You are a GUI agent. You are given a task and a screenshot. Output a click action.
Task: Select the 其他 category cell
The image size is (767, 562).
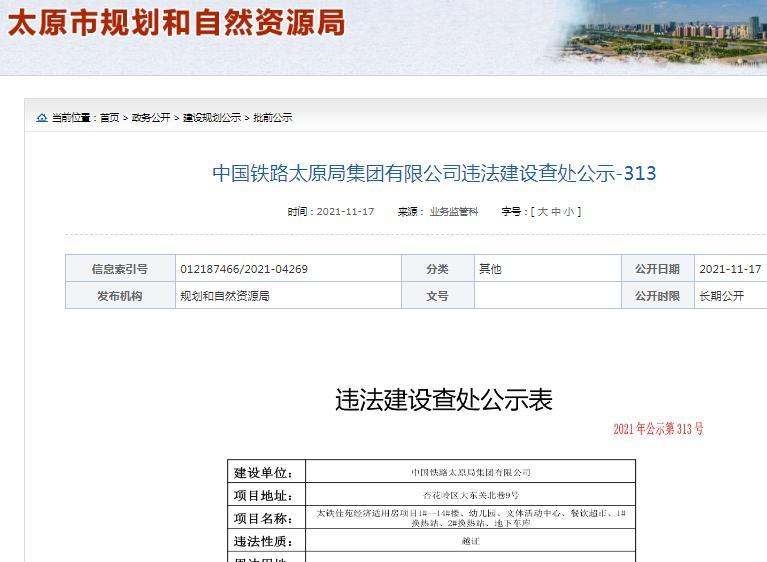(548, 269)
